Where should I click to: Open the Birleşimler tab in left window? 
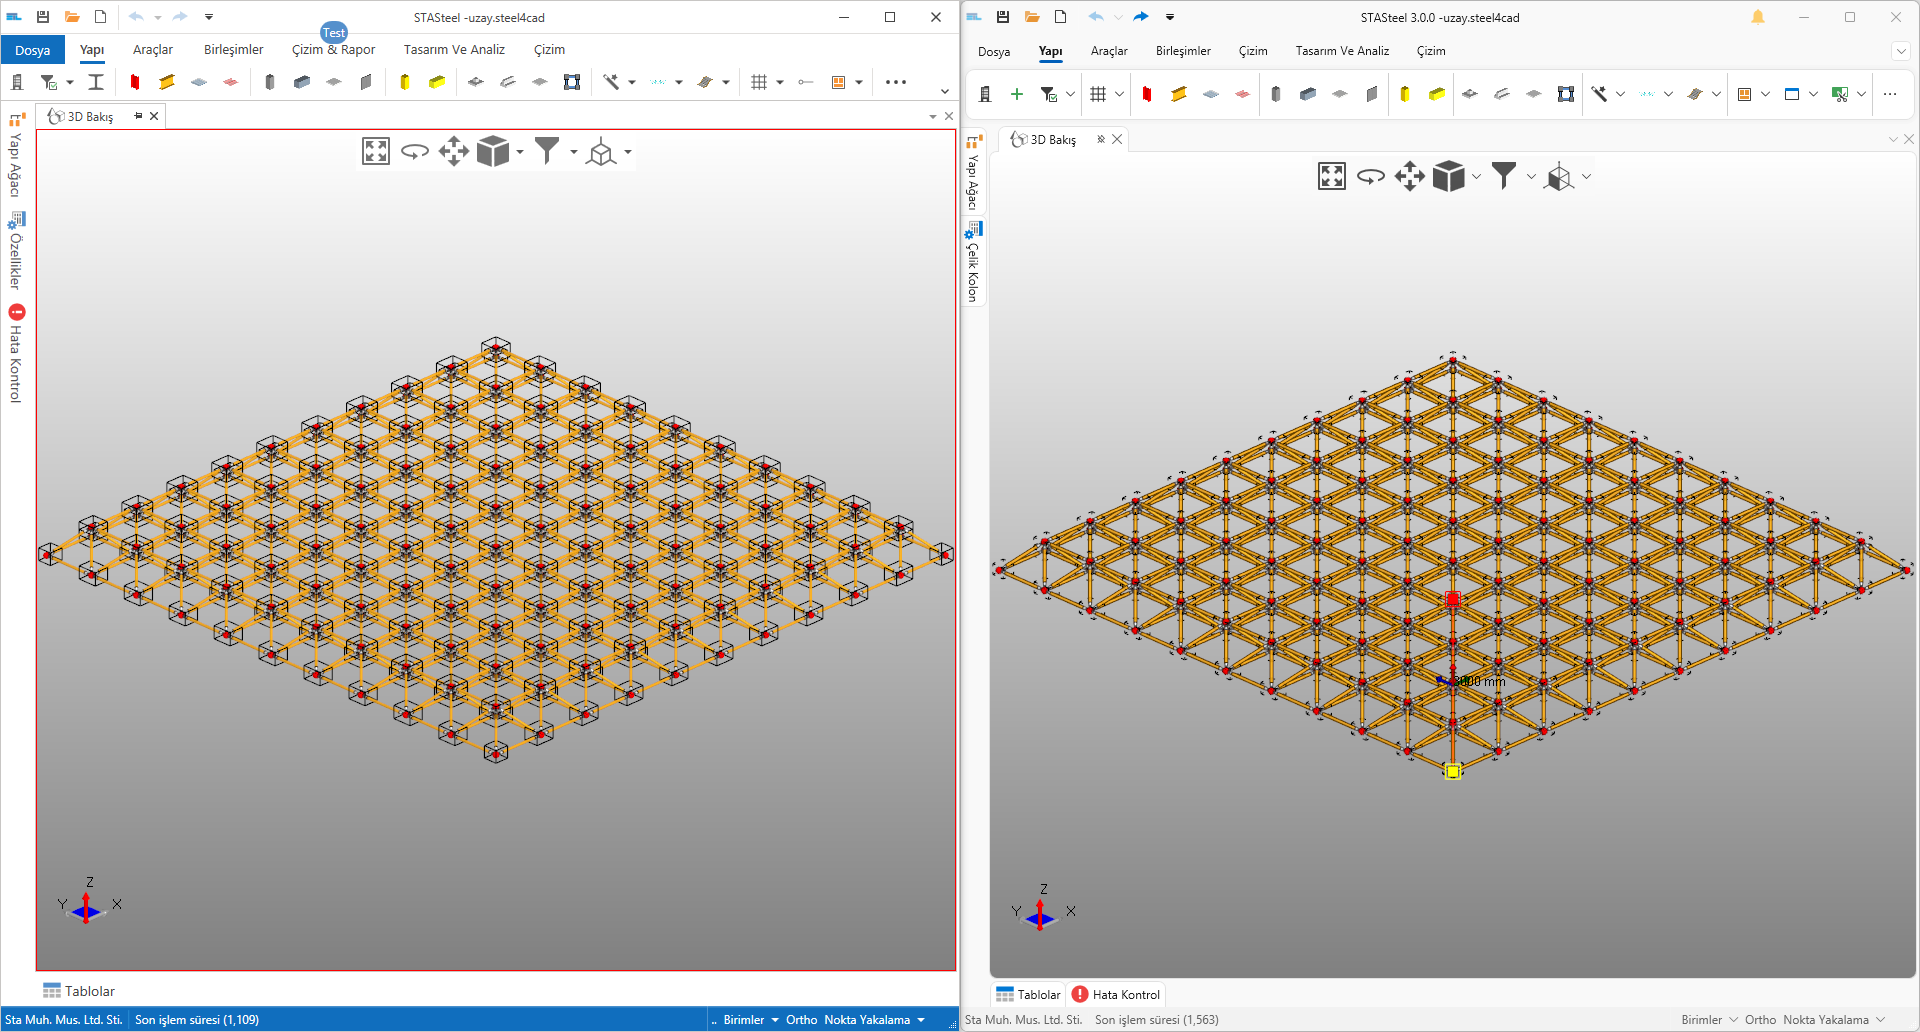[x=233, y=49]
